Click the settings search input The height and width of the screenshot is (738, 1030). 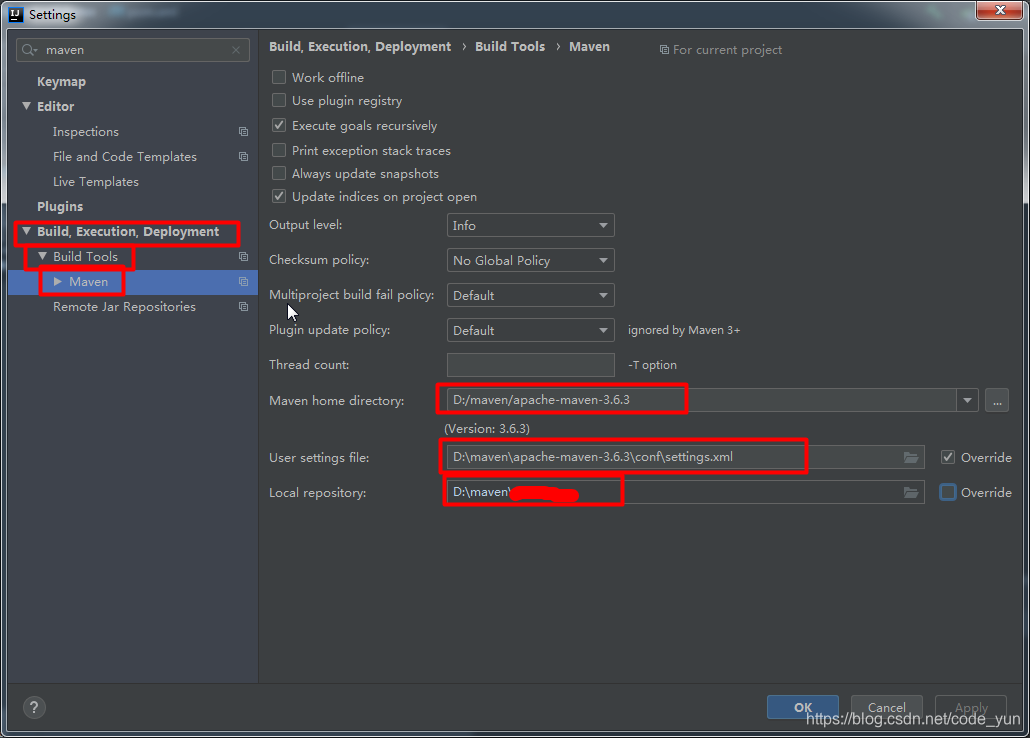coord(133,50)
